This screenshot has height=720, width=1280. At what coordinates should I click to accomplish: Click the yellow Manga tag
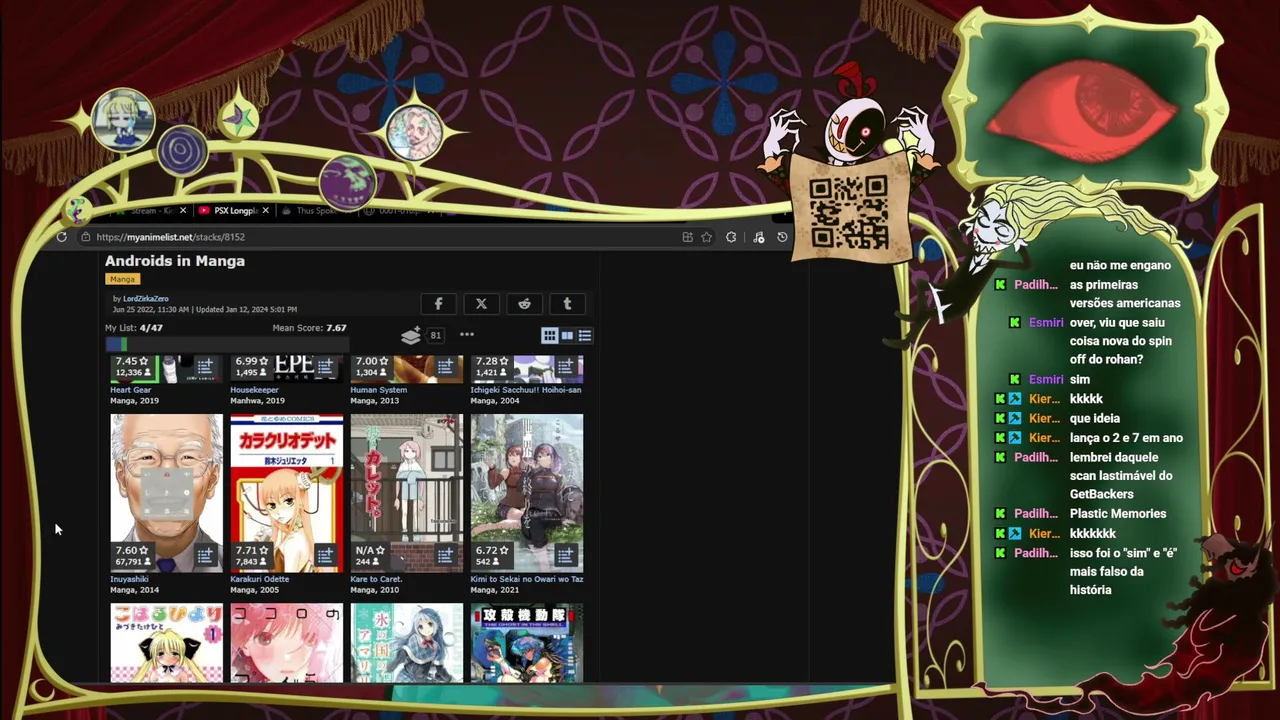pos(122,279)
